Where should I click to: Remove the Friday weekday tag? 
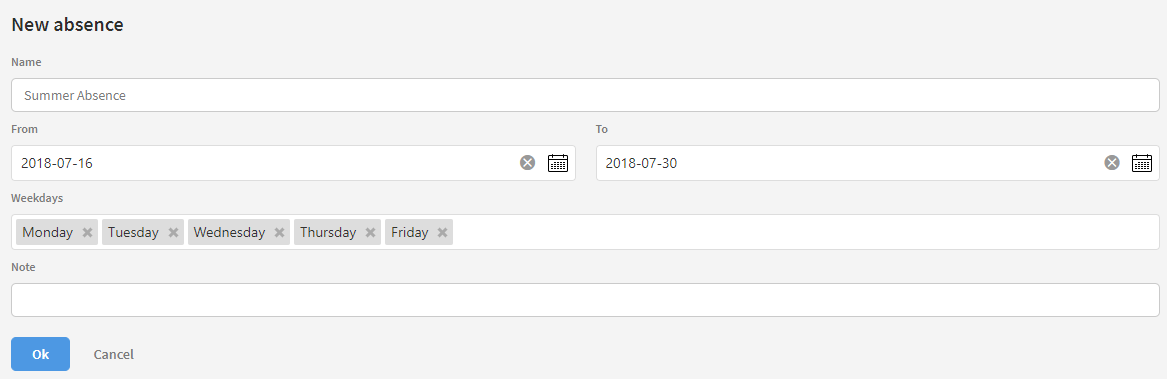(x=442, y=232)
